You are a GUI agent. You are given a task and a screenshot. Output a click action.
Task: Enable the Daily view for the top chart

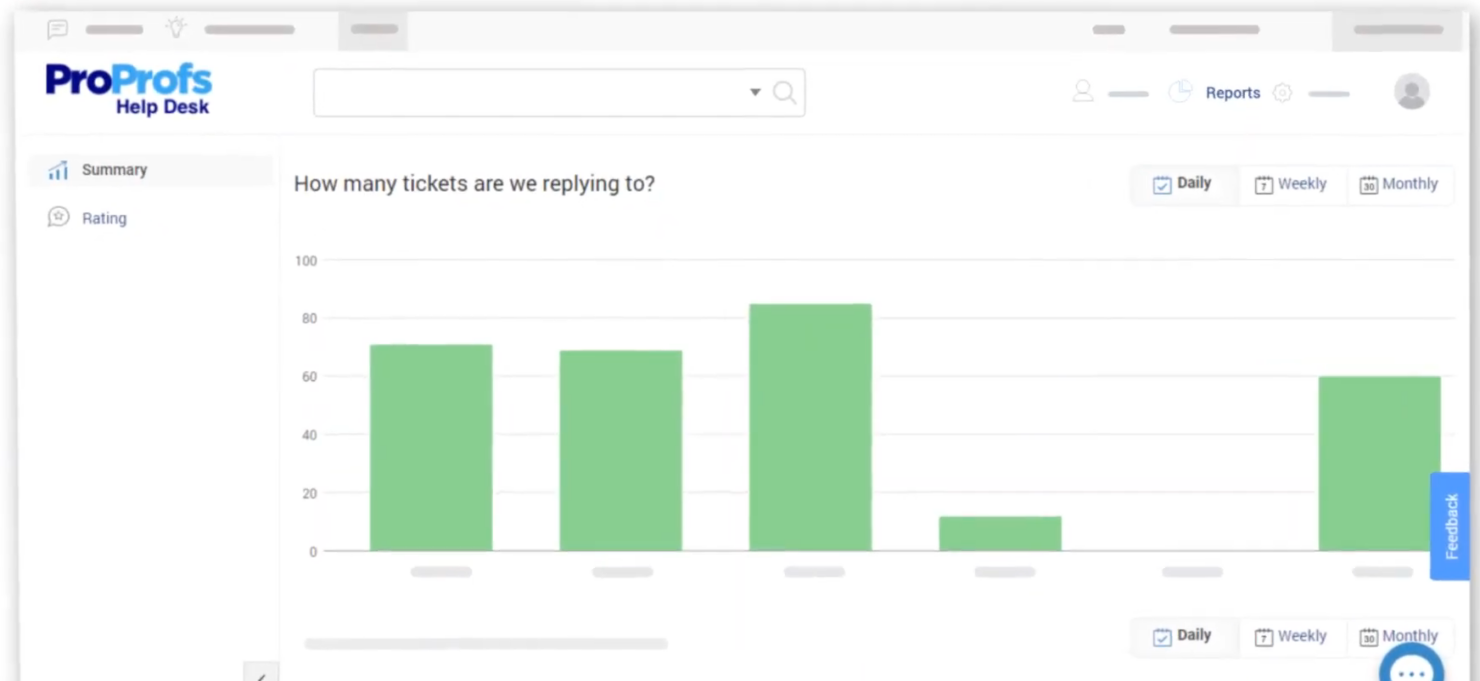pos(1184,184)
